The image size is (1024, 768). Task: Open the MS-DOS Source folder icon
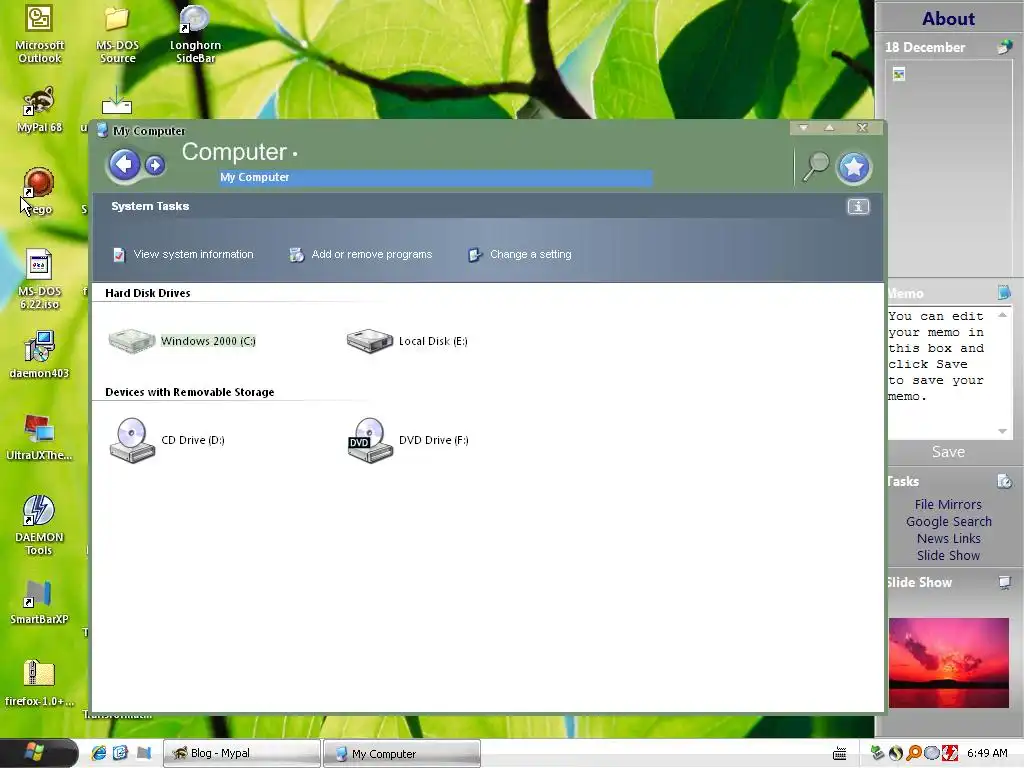pyautogui.click(x=118, y=34)
